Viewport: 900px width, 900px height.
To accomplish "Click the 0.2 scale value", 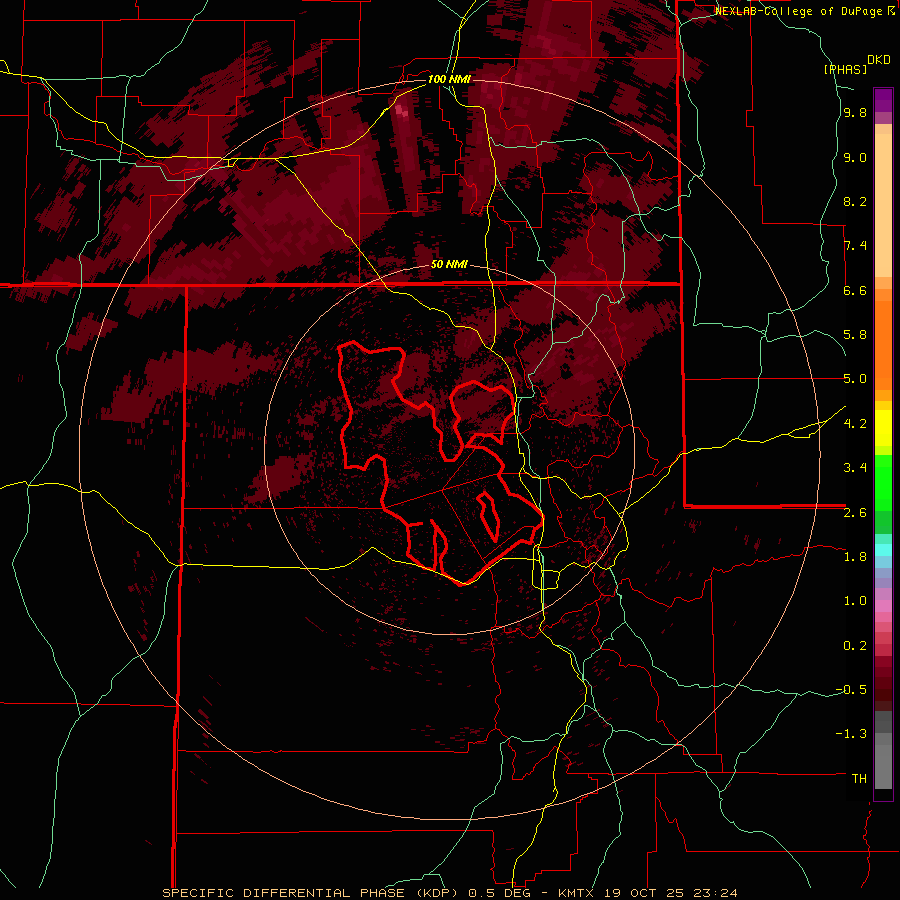I will 855,645.
